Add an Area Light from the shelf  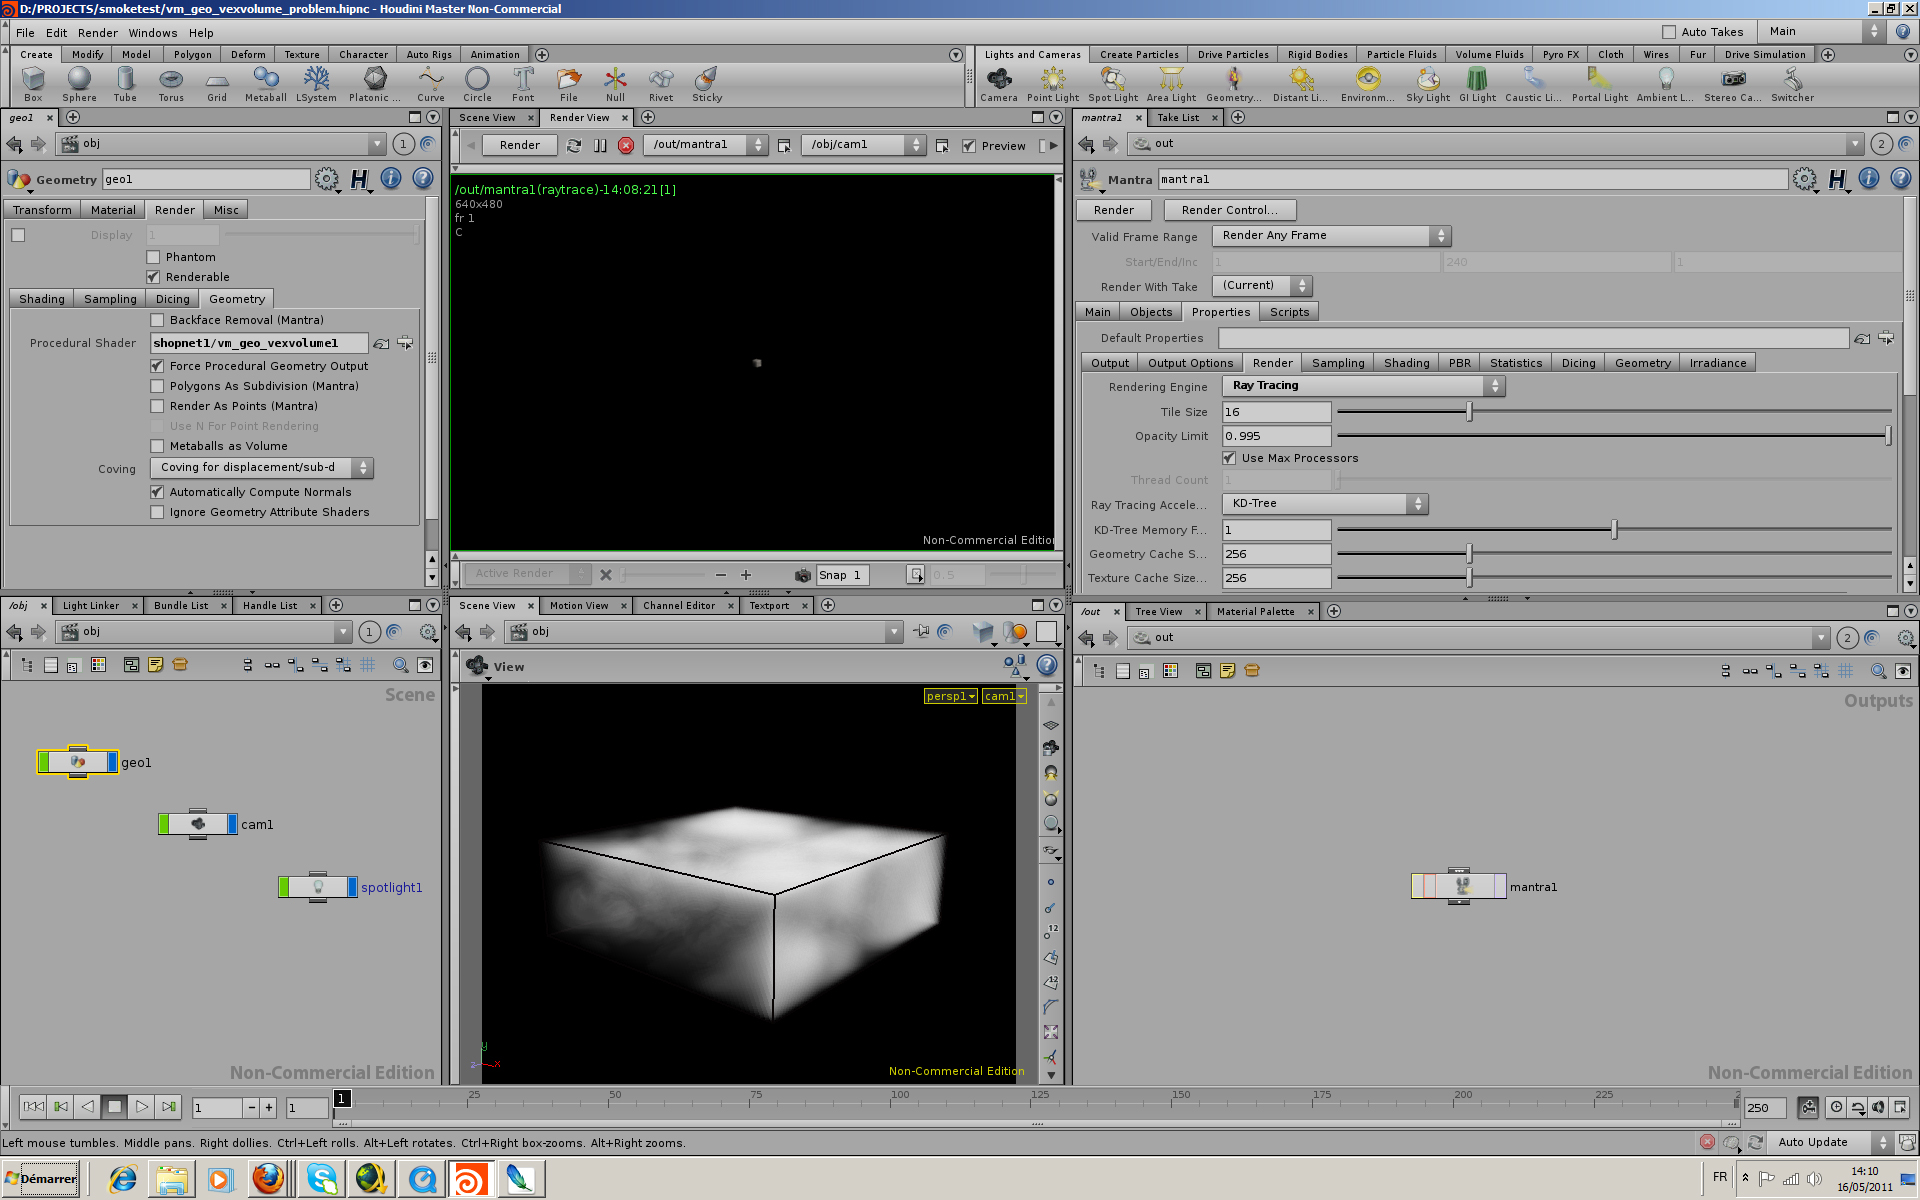pos(1171,84)
